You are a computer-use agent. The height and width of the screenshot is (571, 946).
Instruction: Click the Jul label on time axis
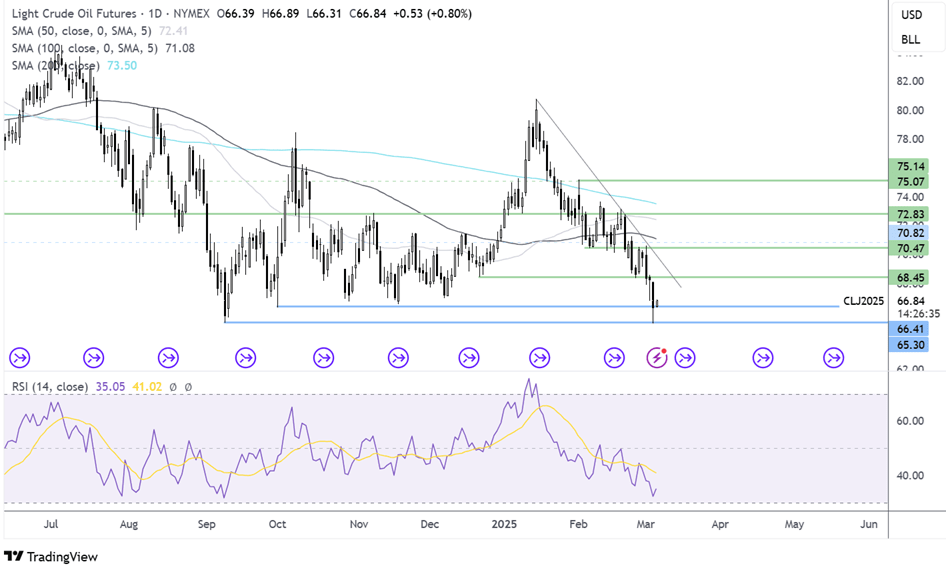pyautogui.click(x=51, y=524)
